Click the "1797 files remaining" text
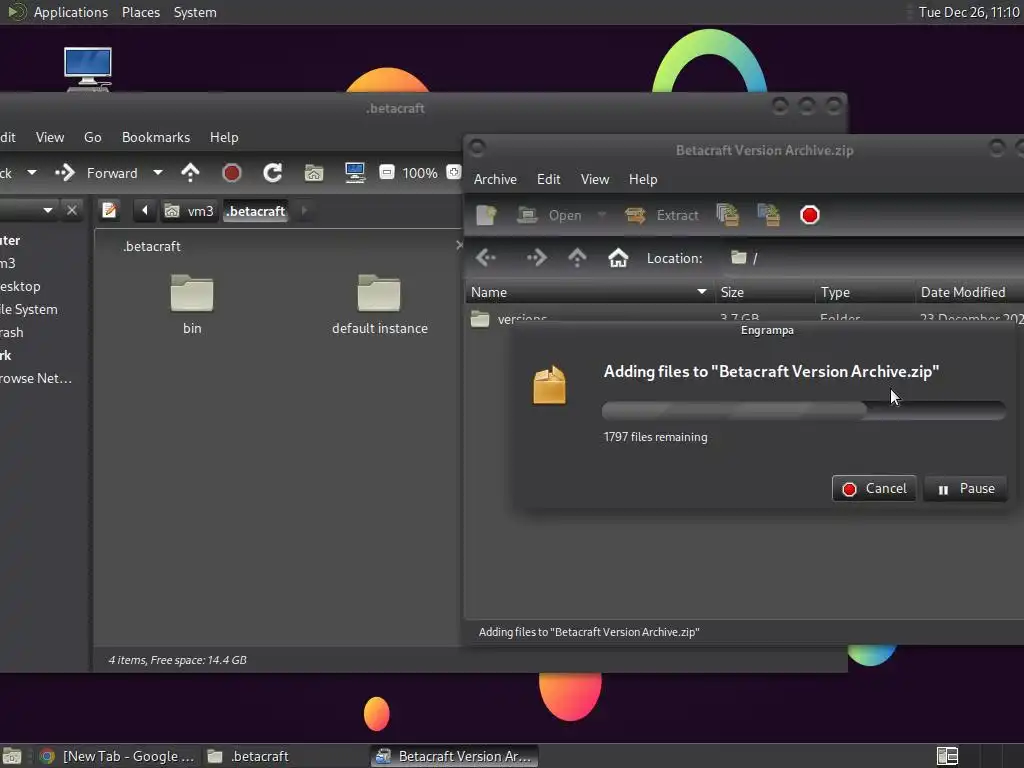The image size is (1024, 768). (x=655, y=437)
